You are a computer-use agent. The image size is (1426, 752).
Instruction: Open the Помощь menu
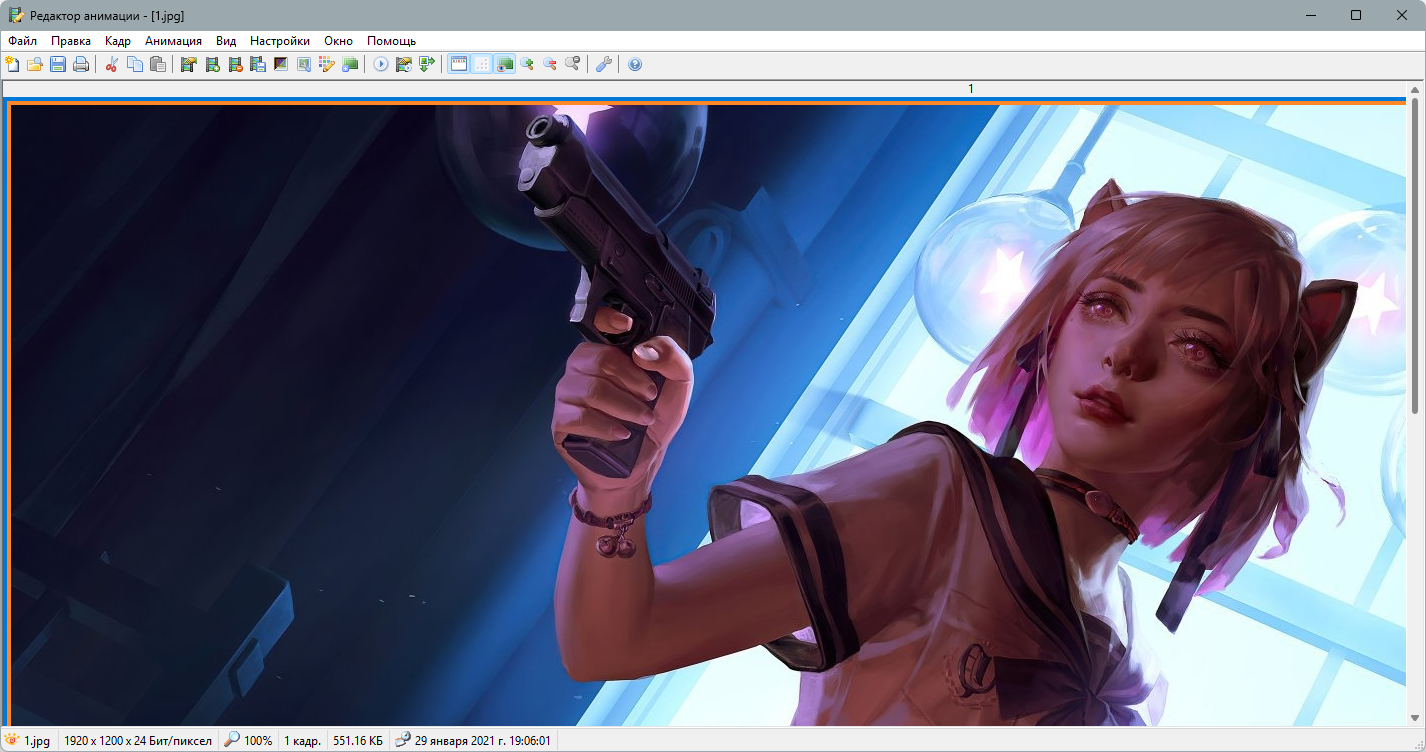(391, 41)
